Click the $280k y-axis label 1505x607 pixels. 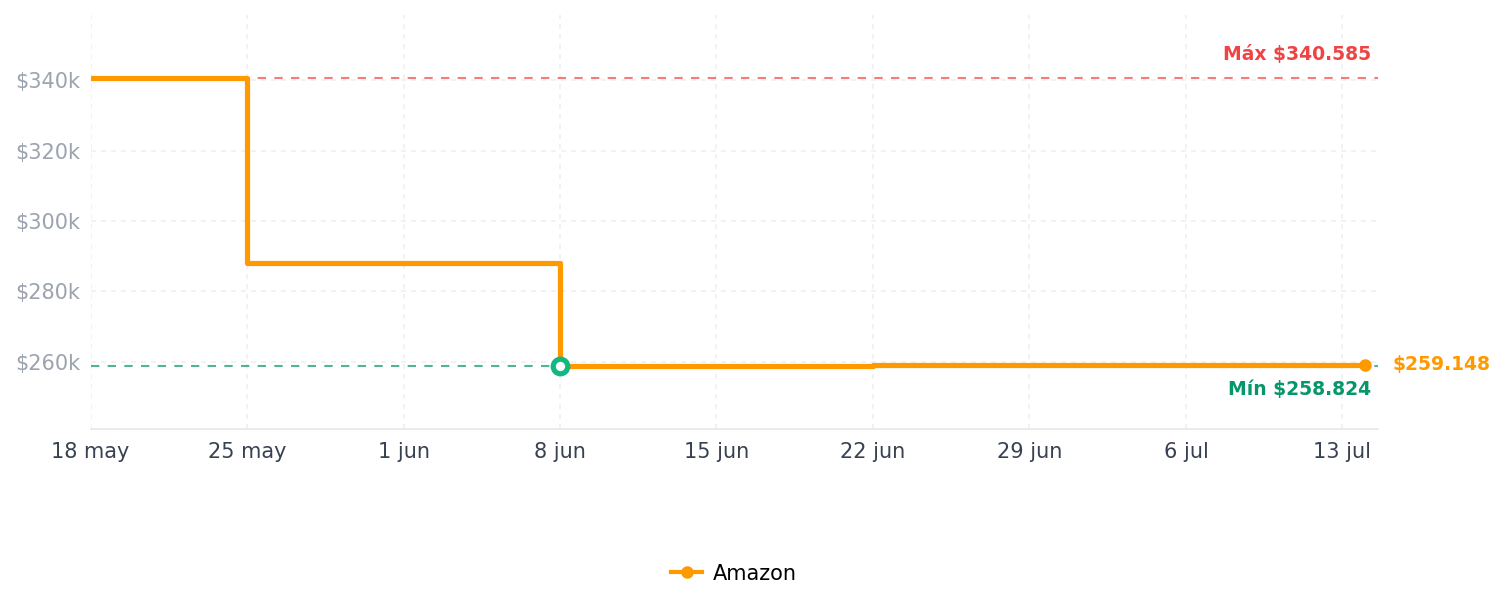(x=47, y=291)
